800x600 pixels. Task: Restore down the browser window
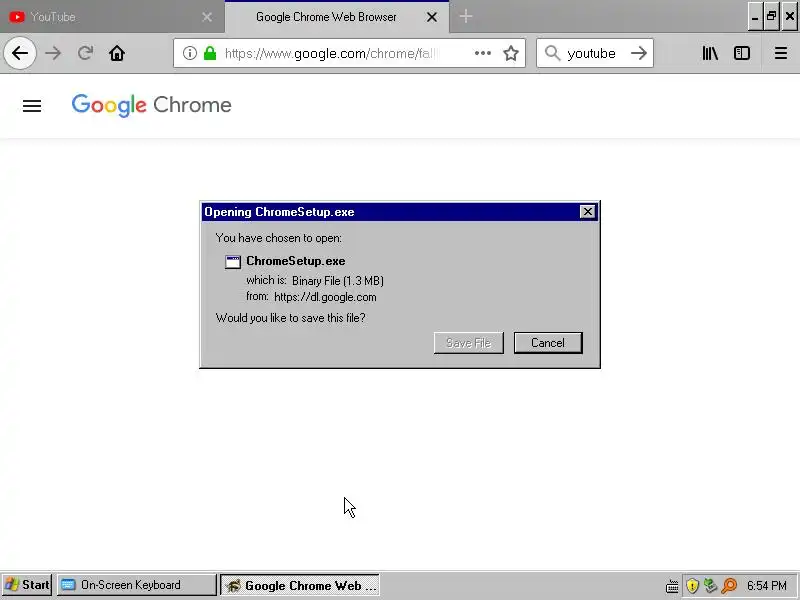tap(772, 16)
